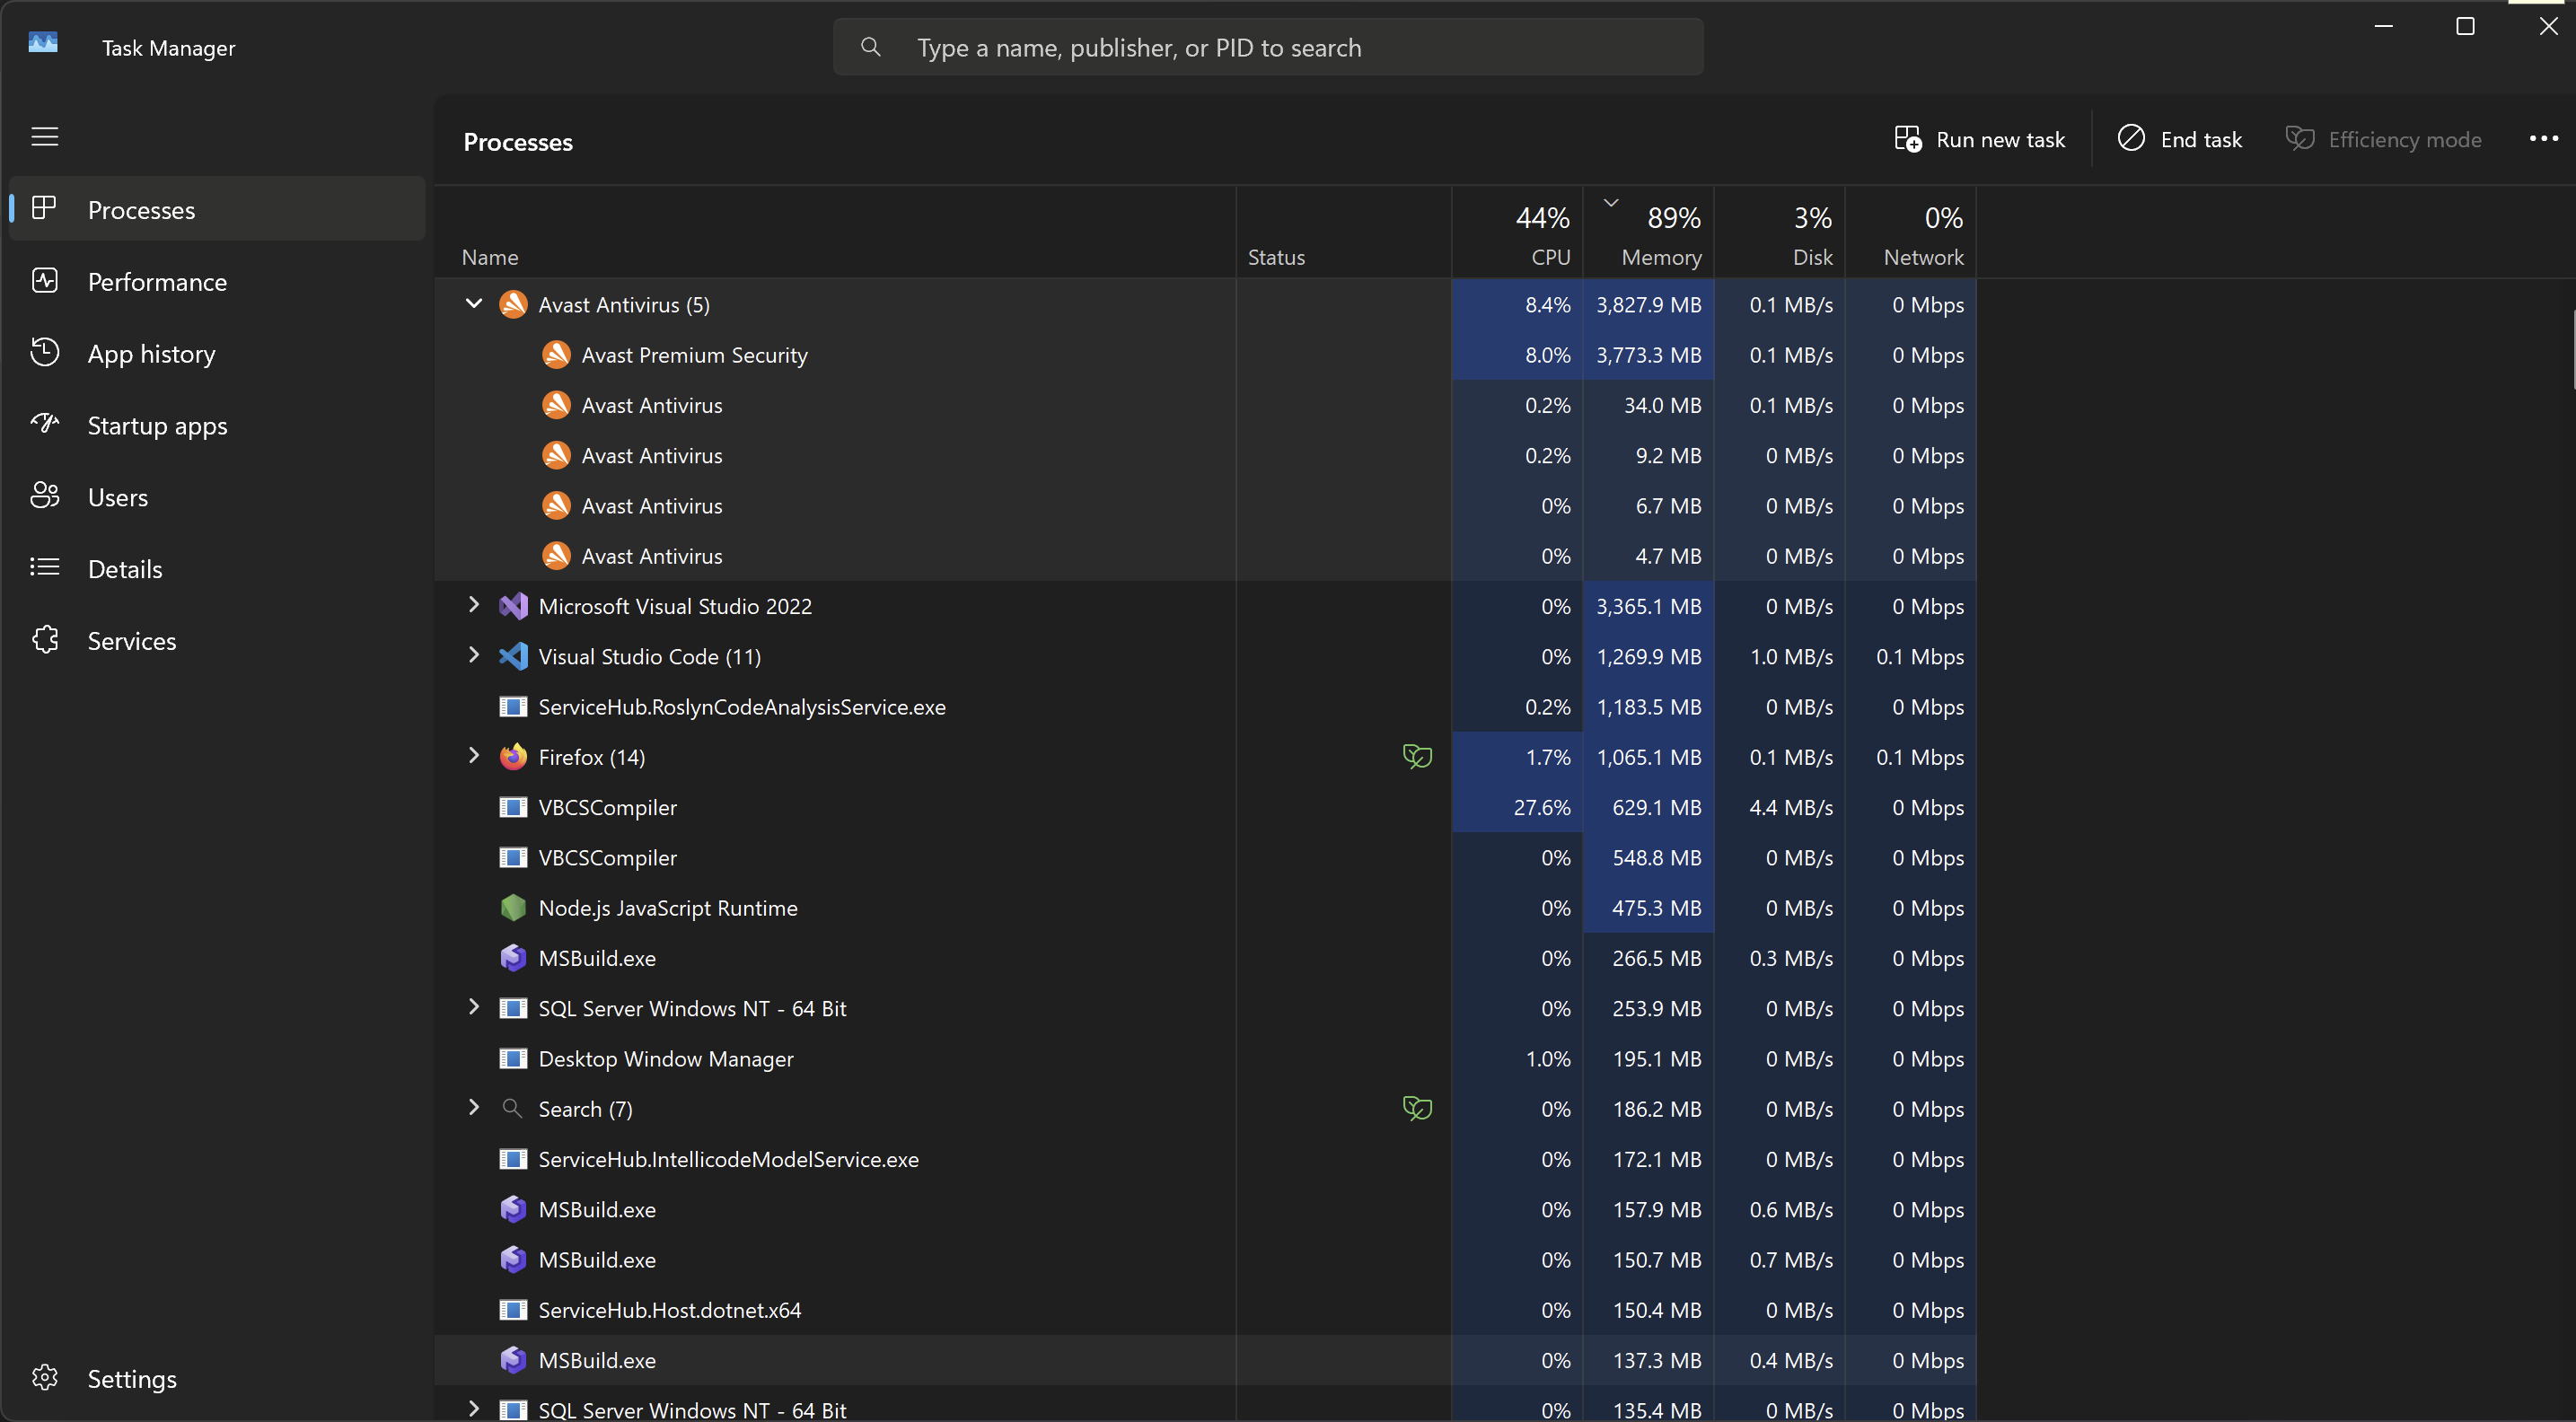The height and width of the screenshot is (1422, 2576).
Task: Click the Desktop Window Manager icon
Action: [x=513, y=1058]
